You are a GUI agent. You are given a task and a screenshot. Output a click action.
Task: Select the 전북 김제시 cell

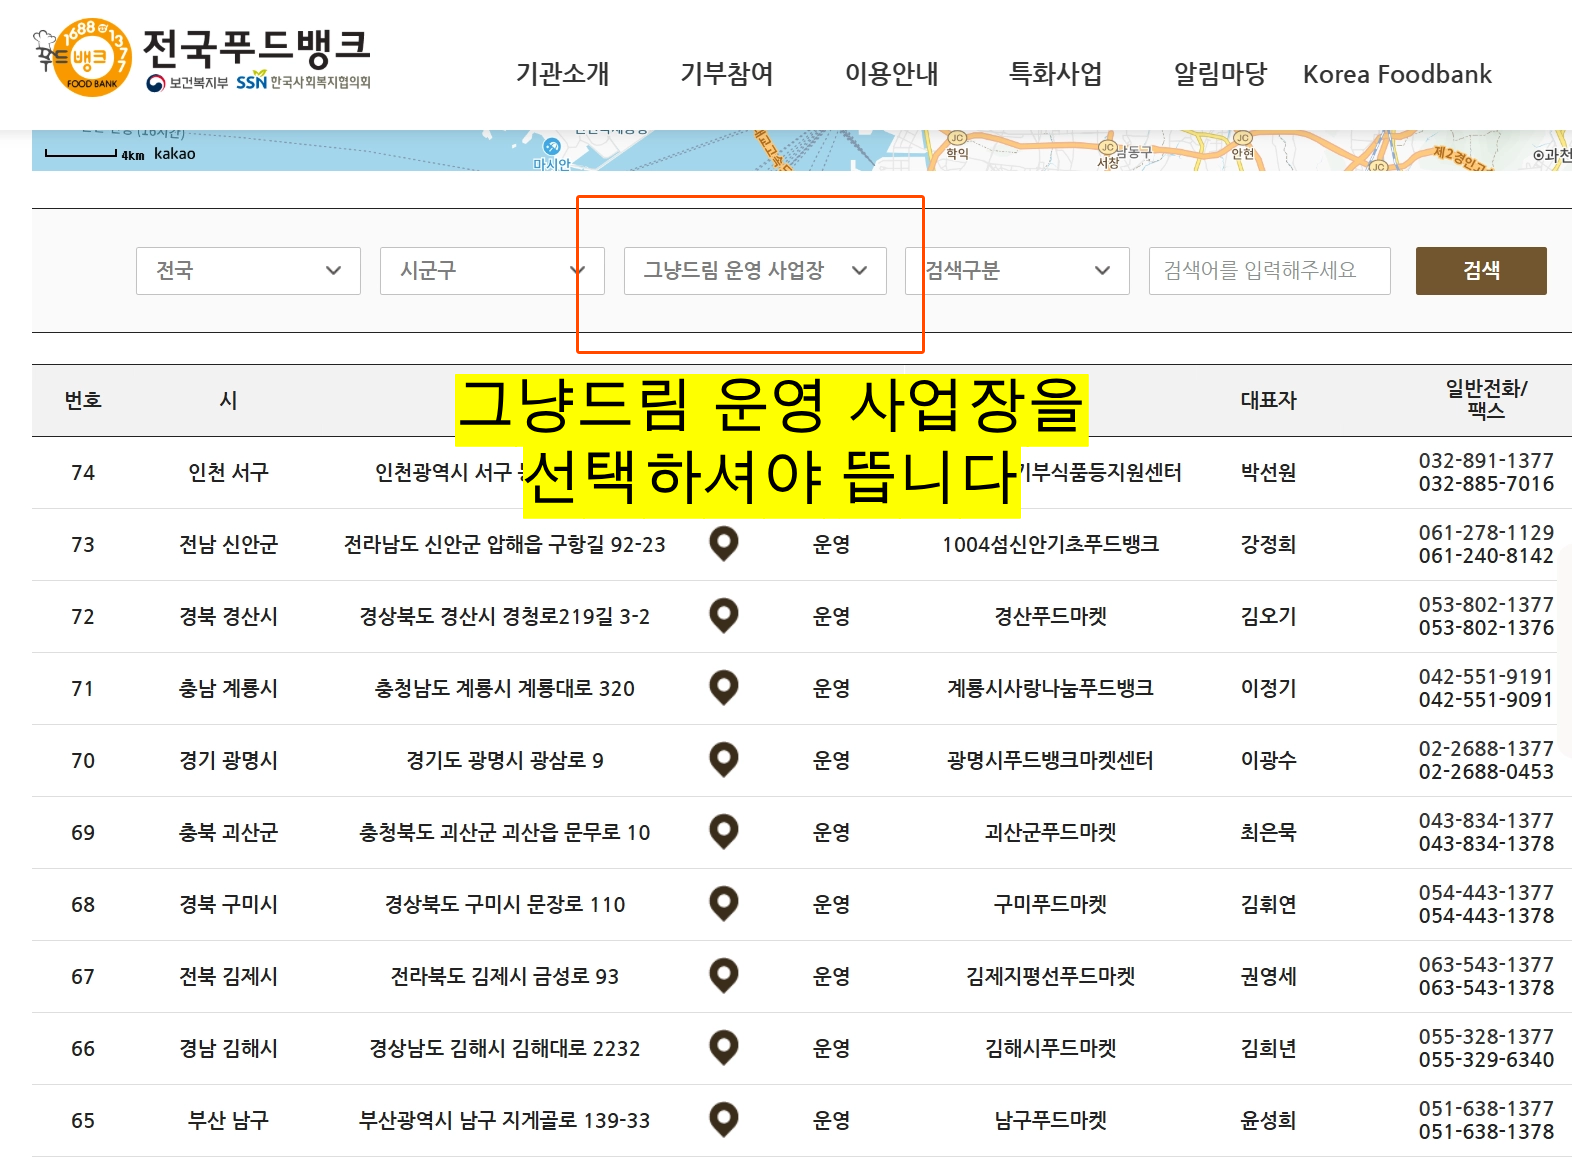(x=228, y=976)
